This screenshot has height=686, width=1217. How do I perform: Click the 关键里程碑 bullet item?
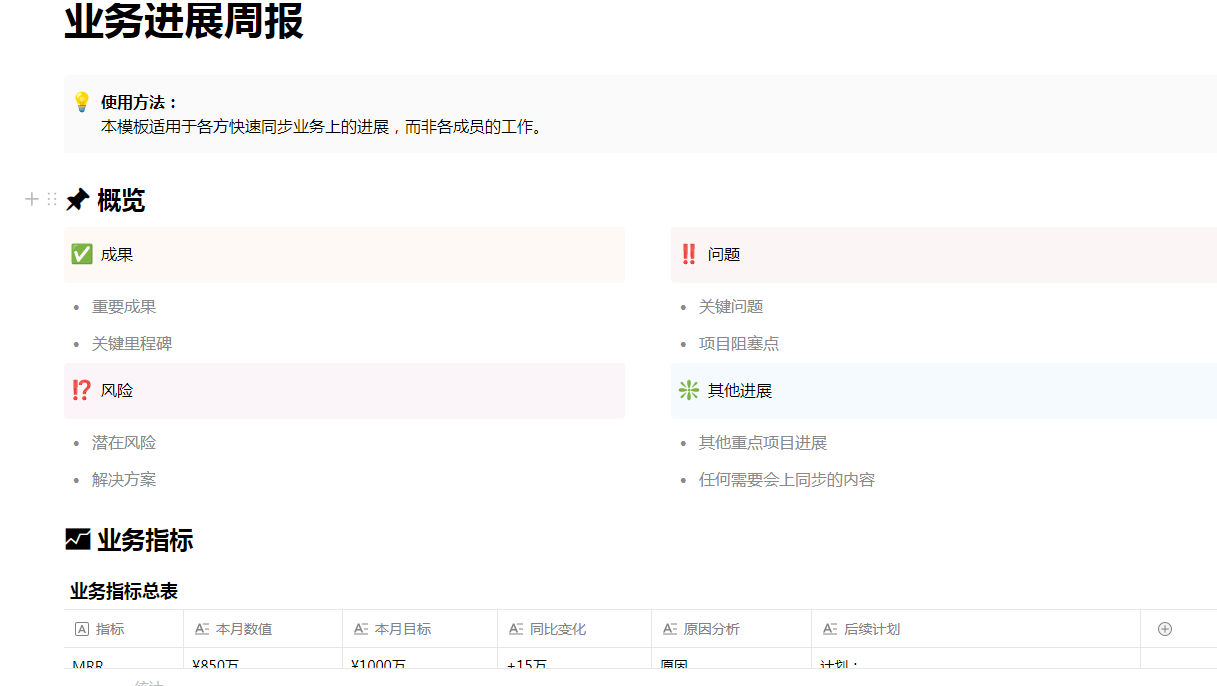coord(132,344)
